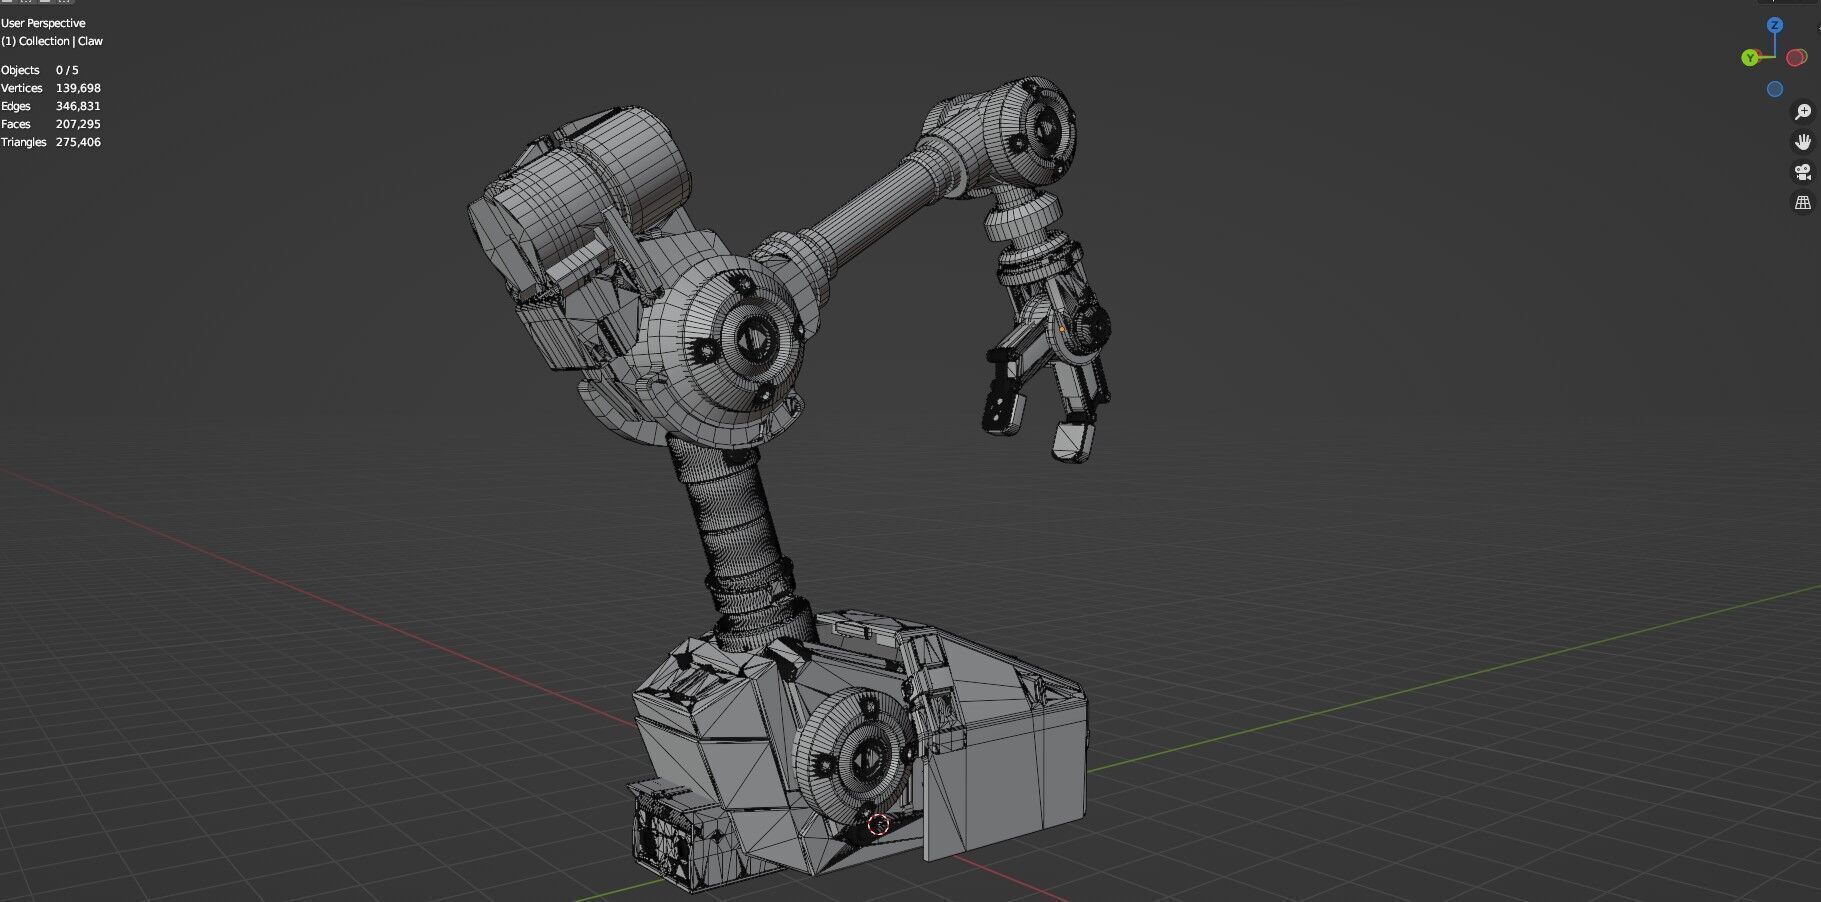Click the edge count '346,831'
Viewport: 1821px width, 902px height.
pos(78,106)
